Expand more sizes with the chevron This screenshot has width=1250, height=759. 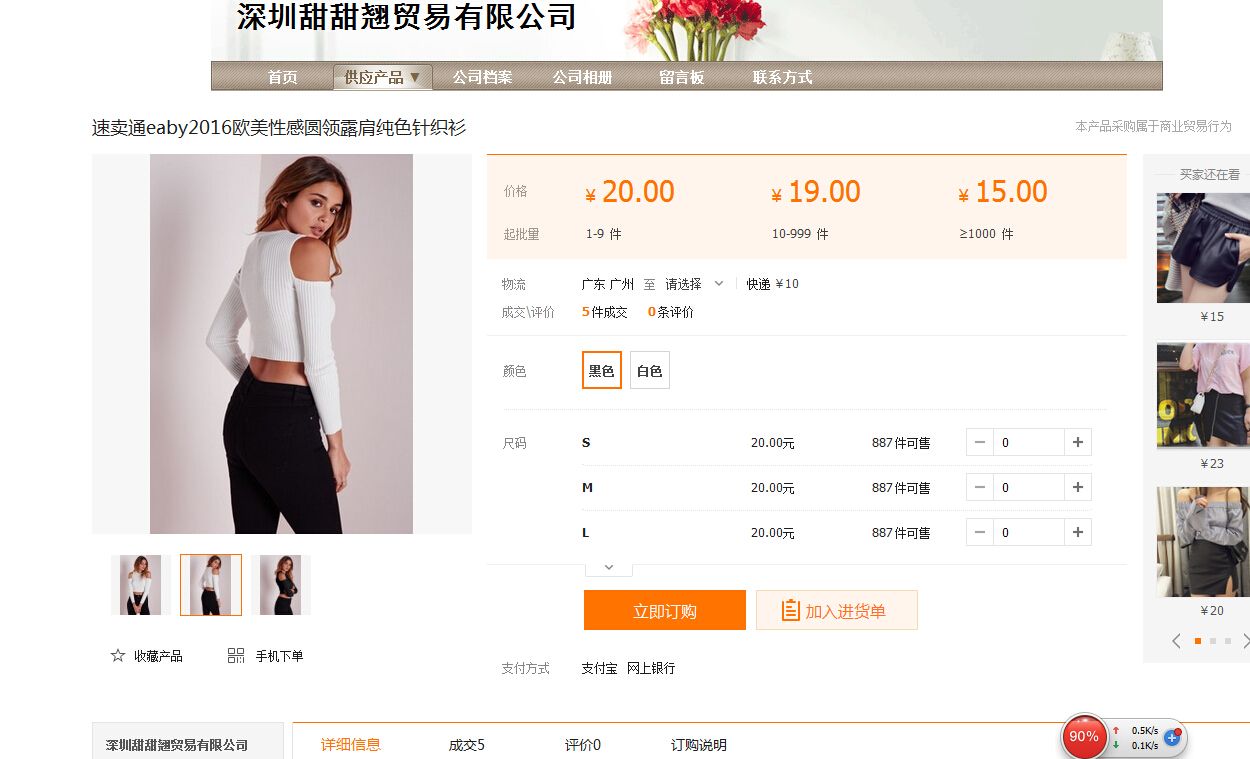pos(608,567)
